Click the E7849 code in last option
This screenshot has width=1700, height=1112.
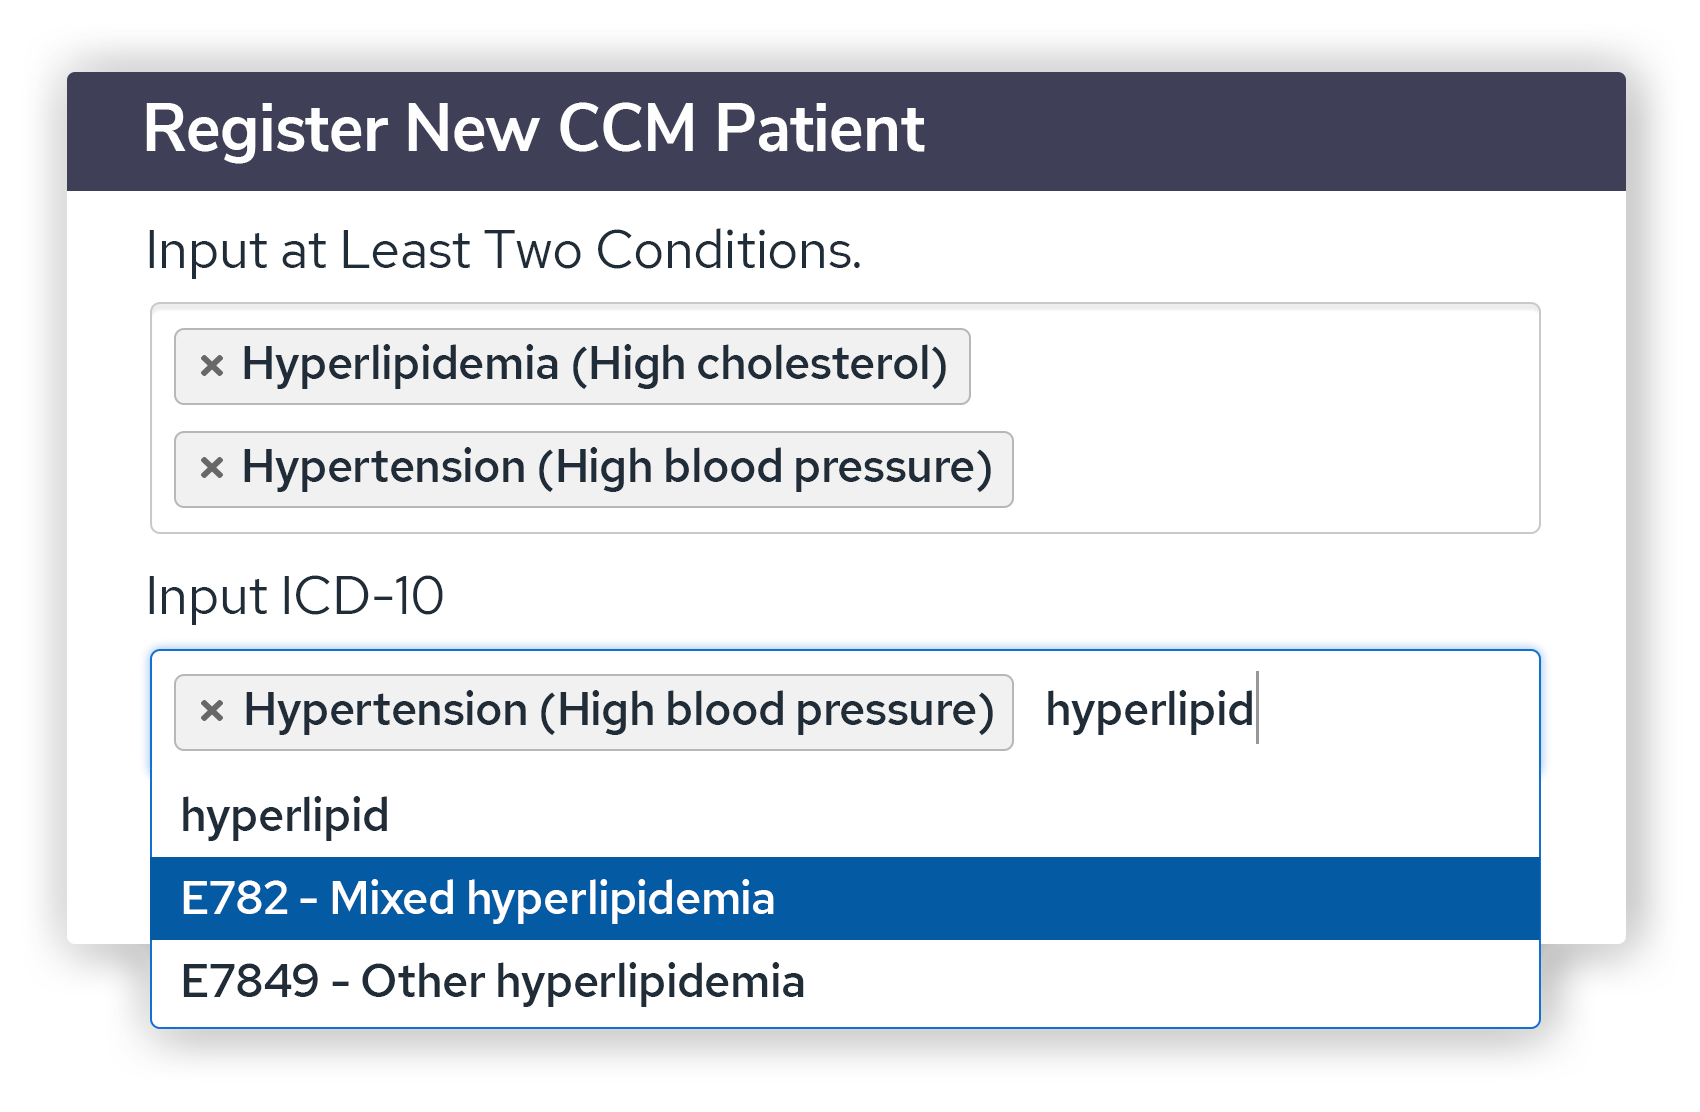[249, 981]
